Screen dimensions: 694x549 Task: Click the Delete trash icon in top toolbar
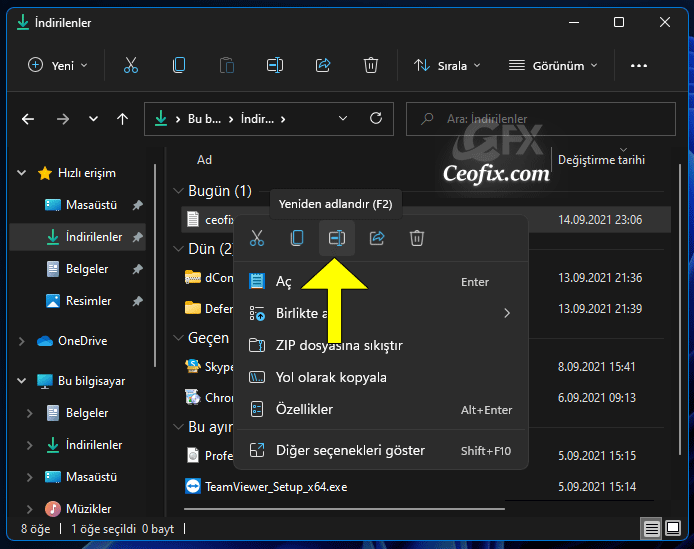pyautogui.click(x=371, y=65)
